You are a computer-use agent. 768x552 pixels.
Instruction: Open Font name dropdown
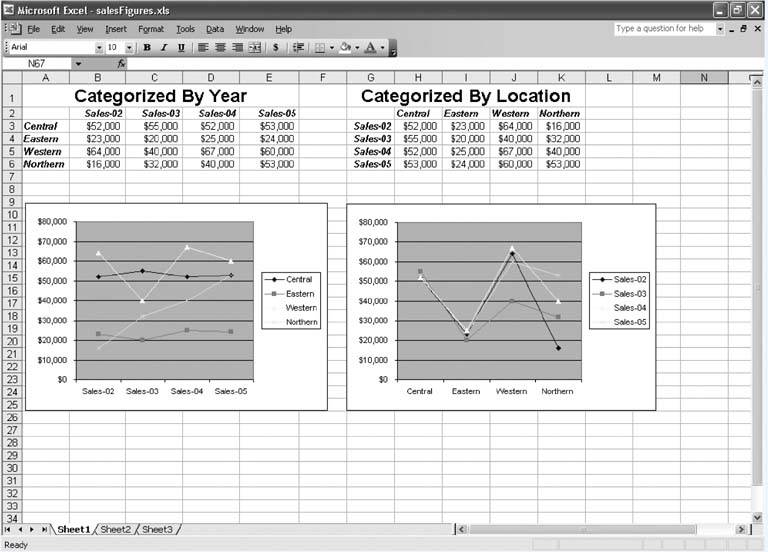99,48
